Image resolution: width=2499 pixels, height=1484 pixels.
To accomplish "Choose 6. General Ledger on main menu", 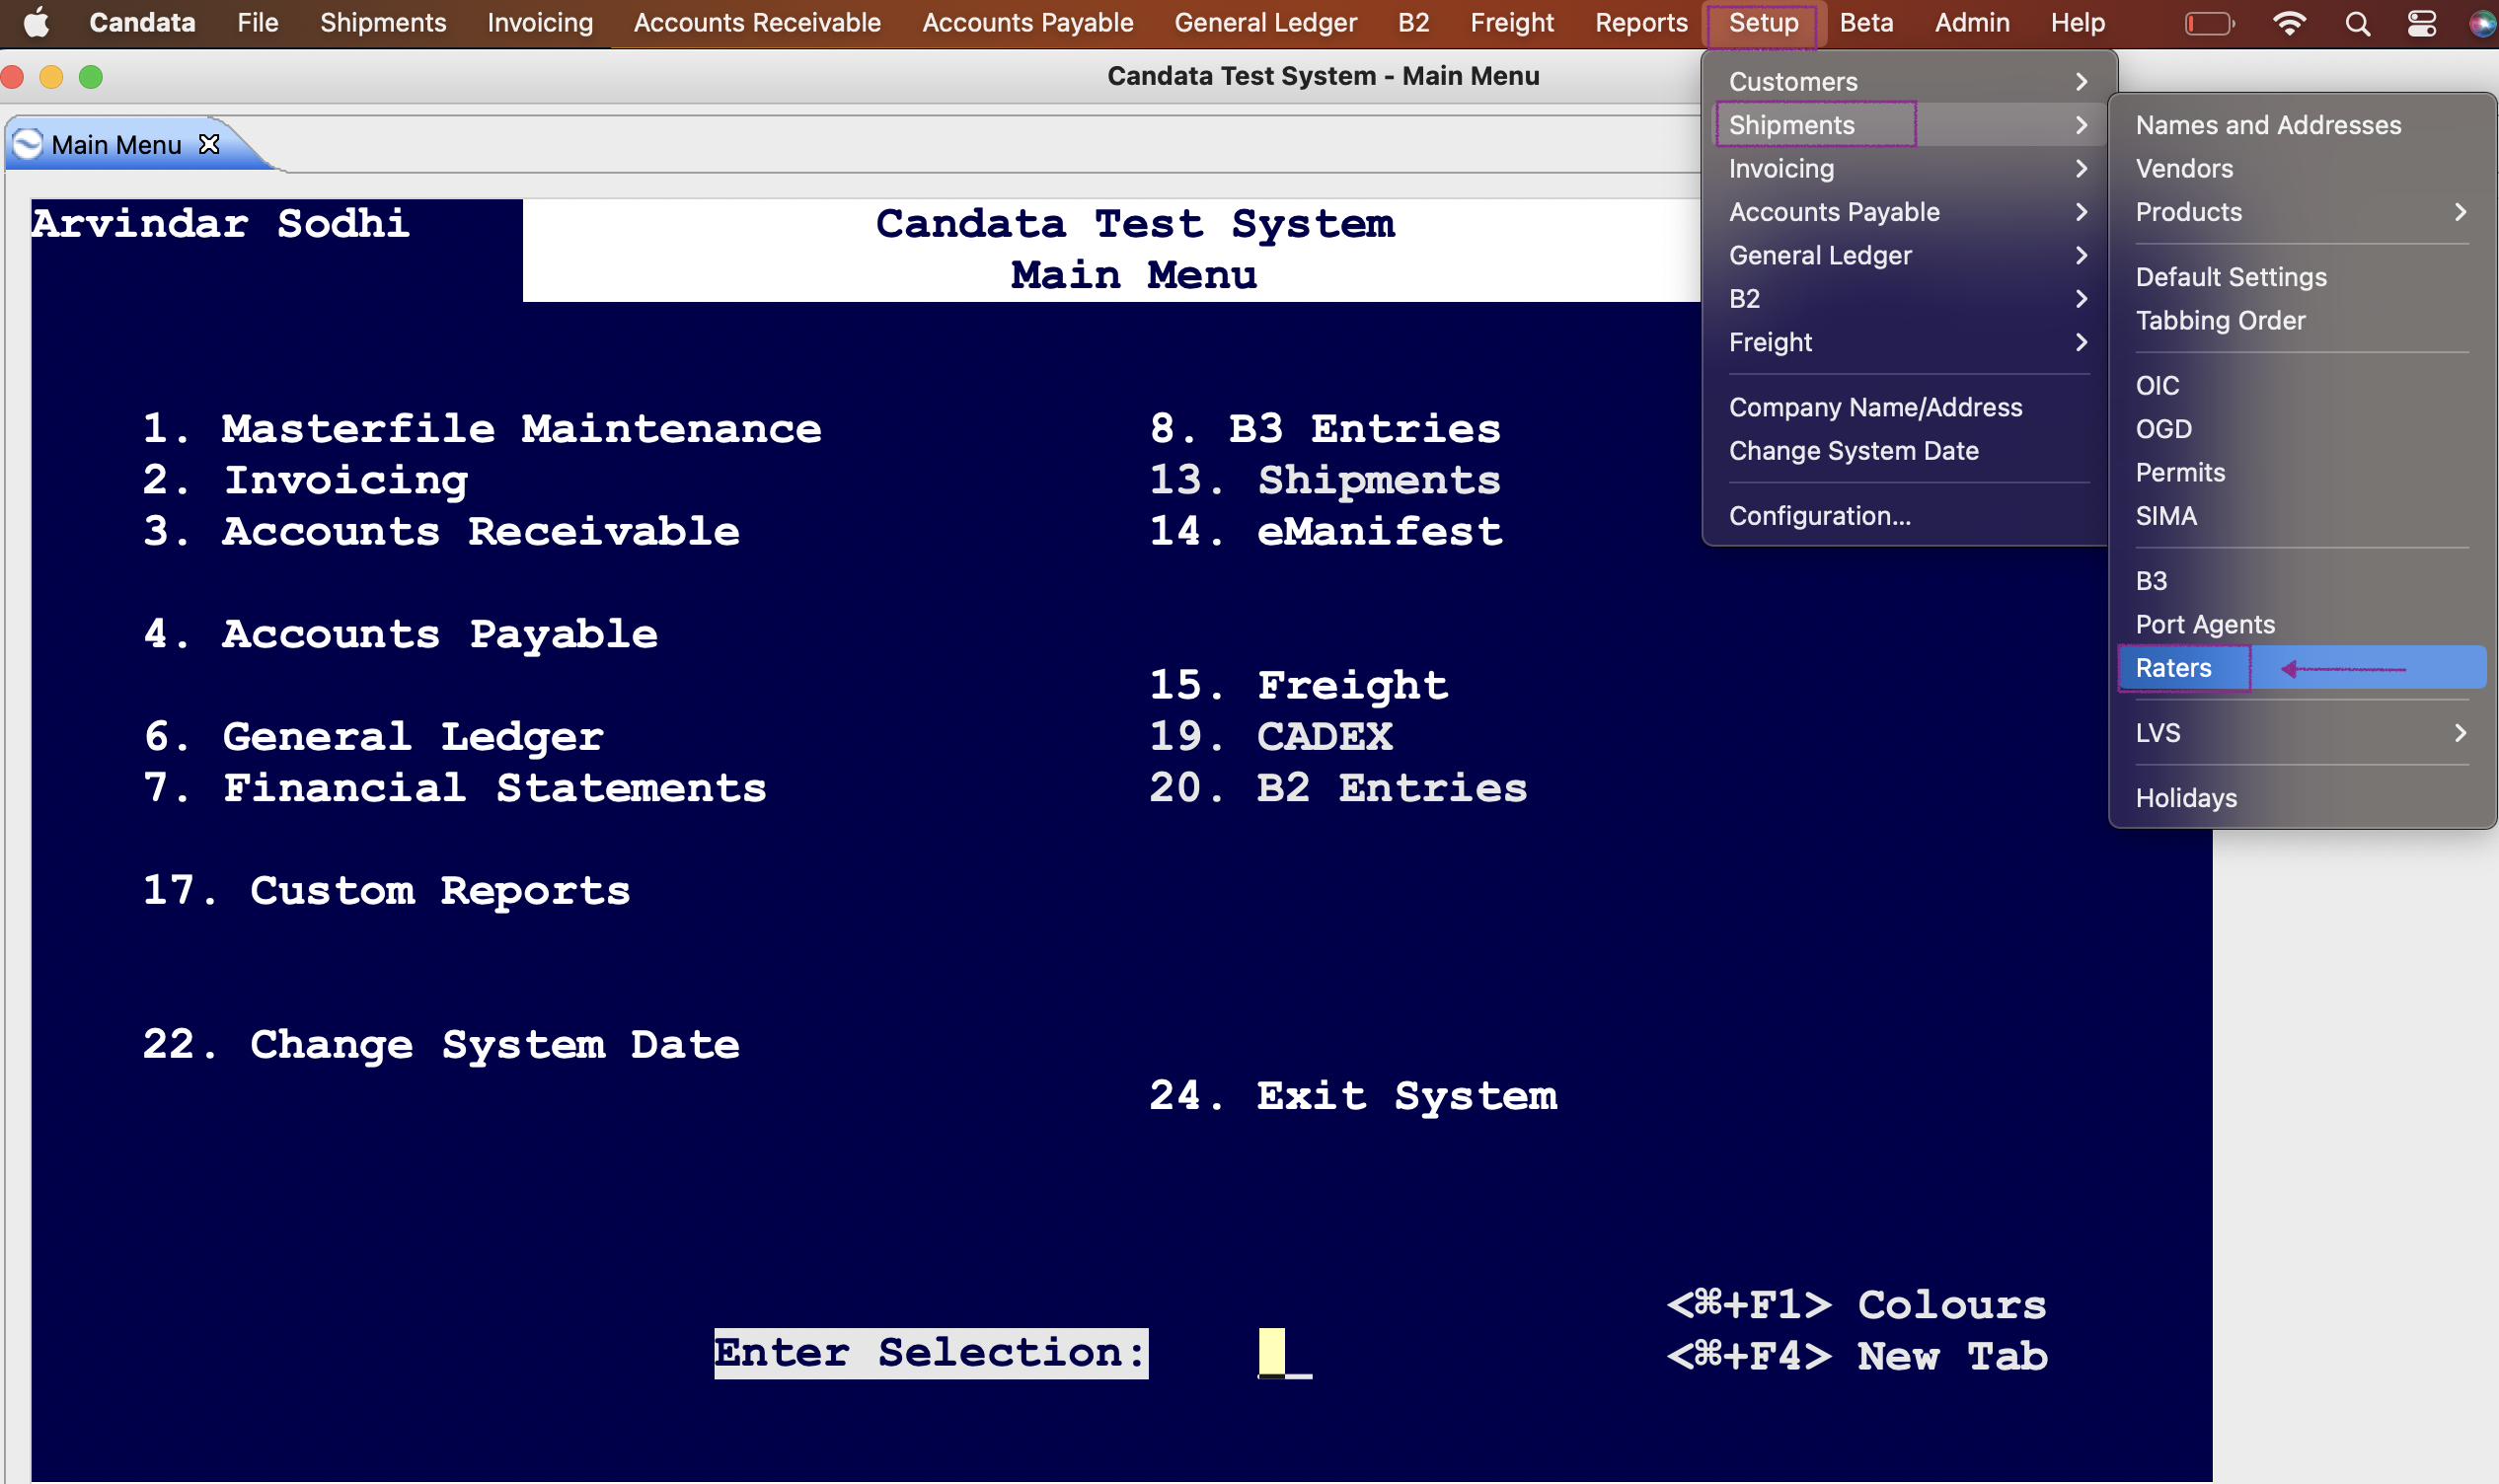I will click(373, 737).
